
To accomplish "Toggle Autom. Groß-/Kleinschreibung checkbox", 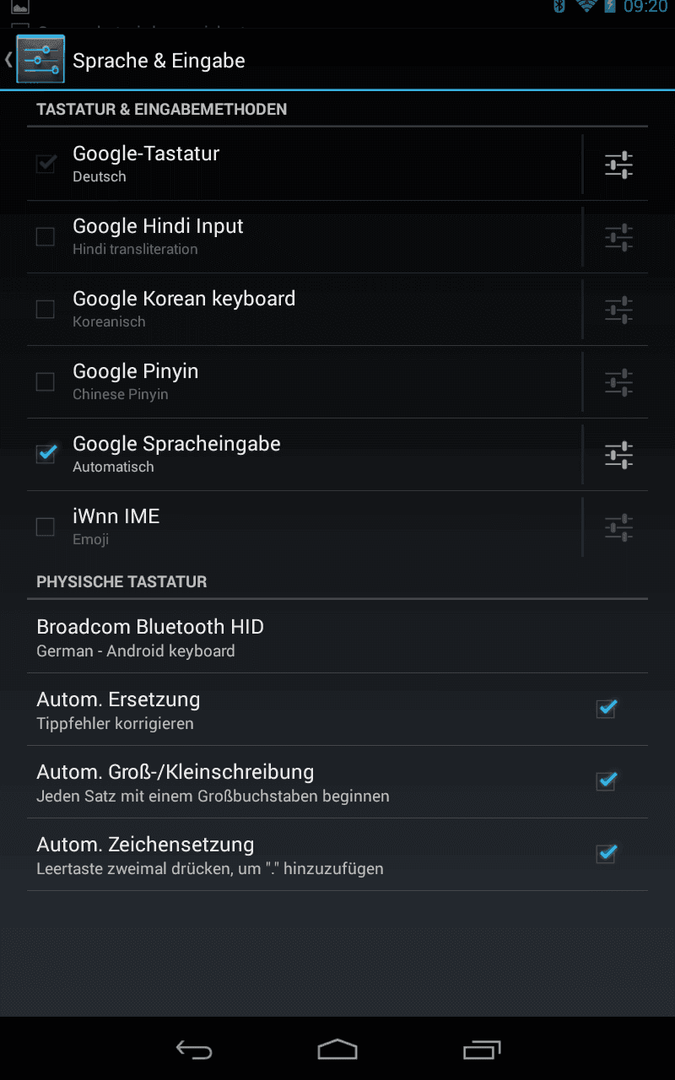I will (606, 781).
